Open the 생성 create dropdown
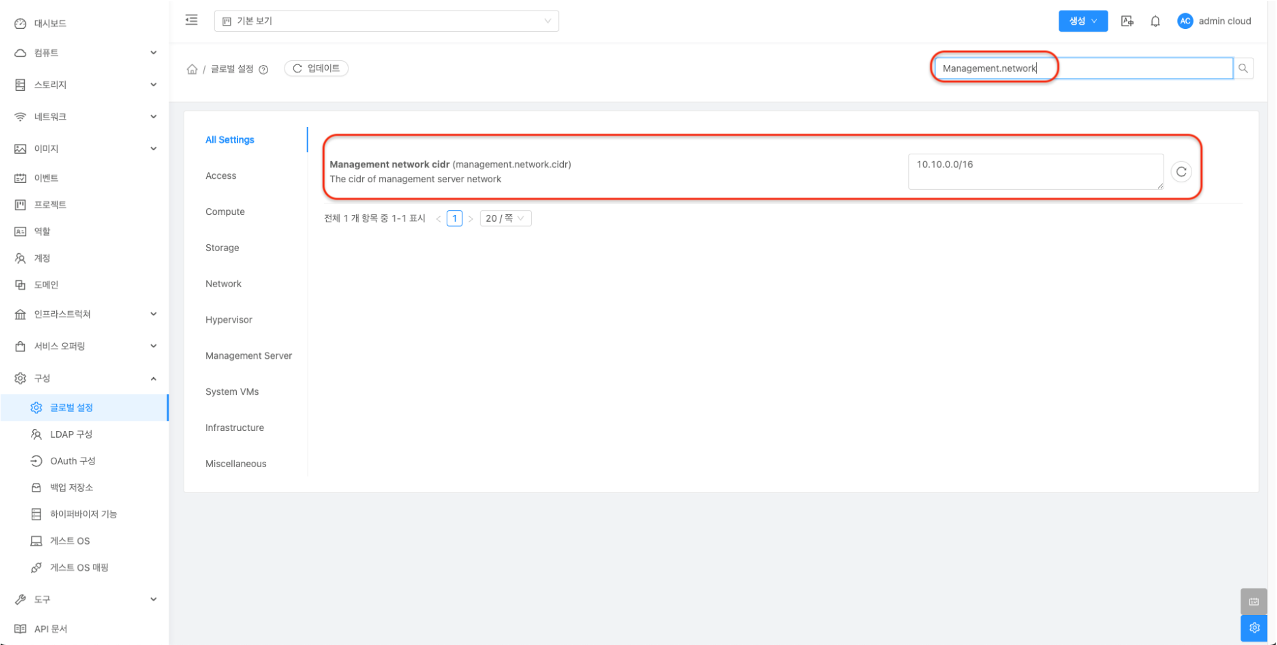The height and width of the screenshot is (645, 1277). [x=1083, y=21]
